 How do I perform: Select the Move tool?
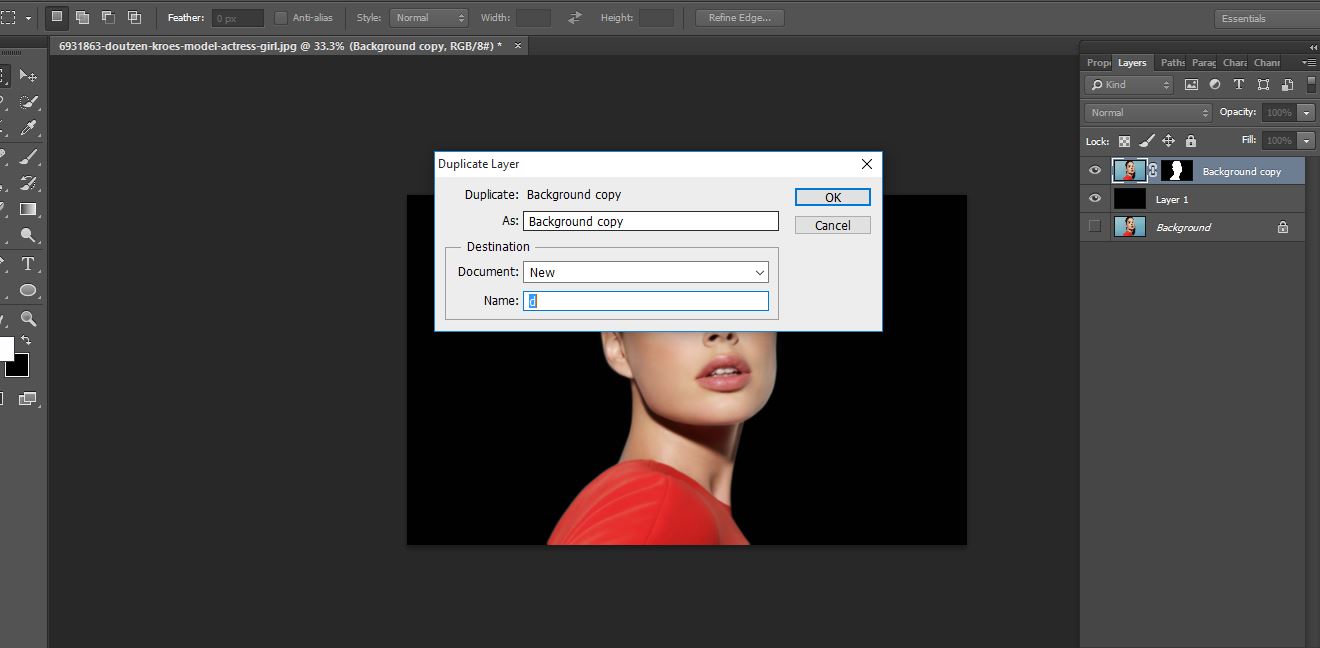click(x=27, y=75)
